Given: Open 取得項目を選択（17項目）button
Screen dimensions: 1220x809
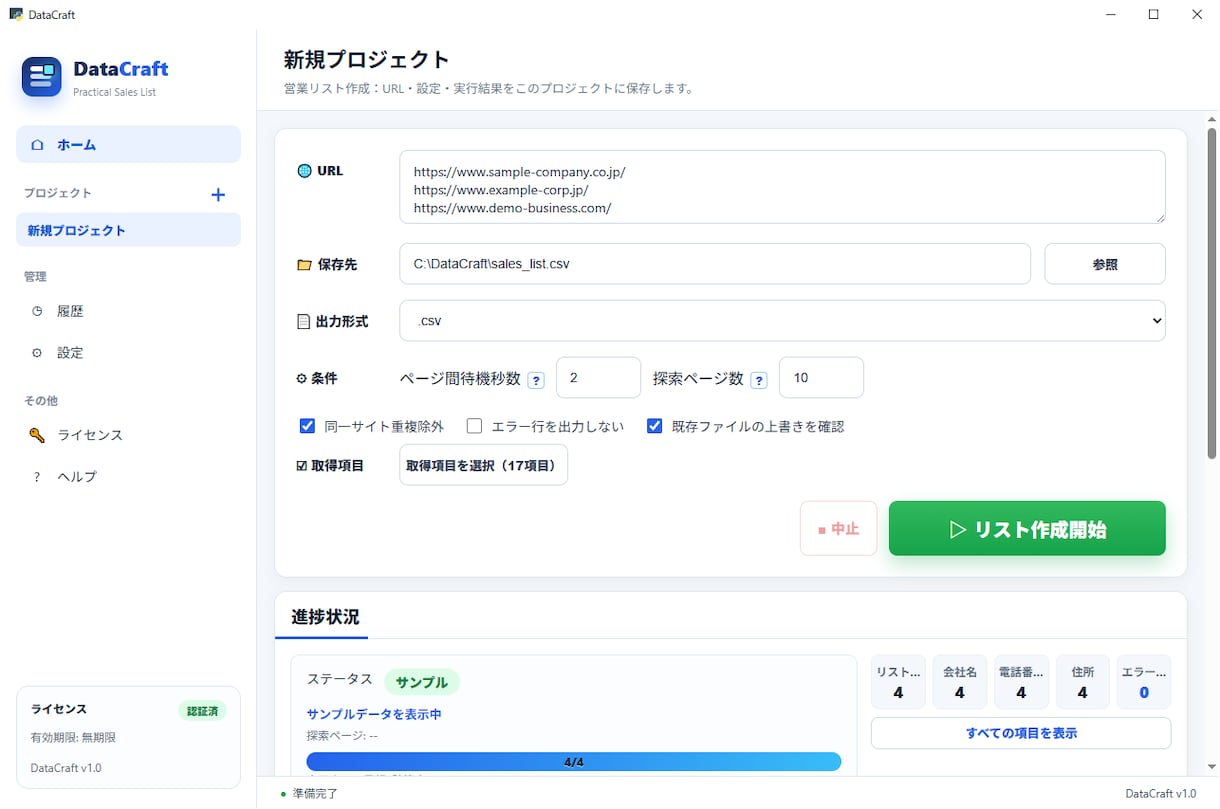Looking at the screenshot, I should 483,465.
